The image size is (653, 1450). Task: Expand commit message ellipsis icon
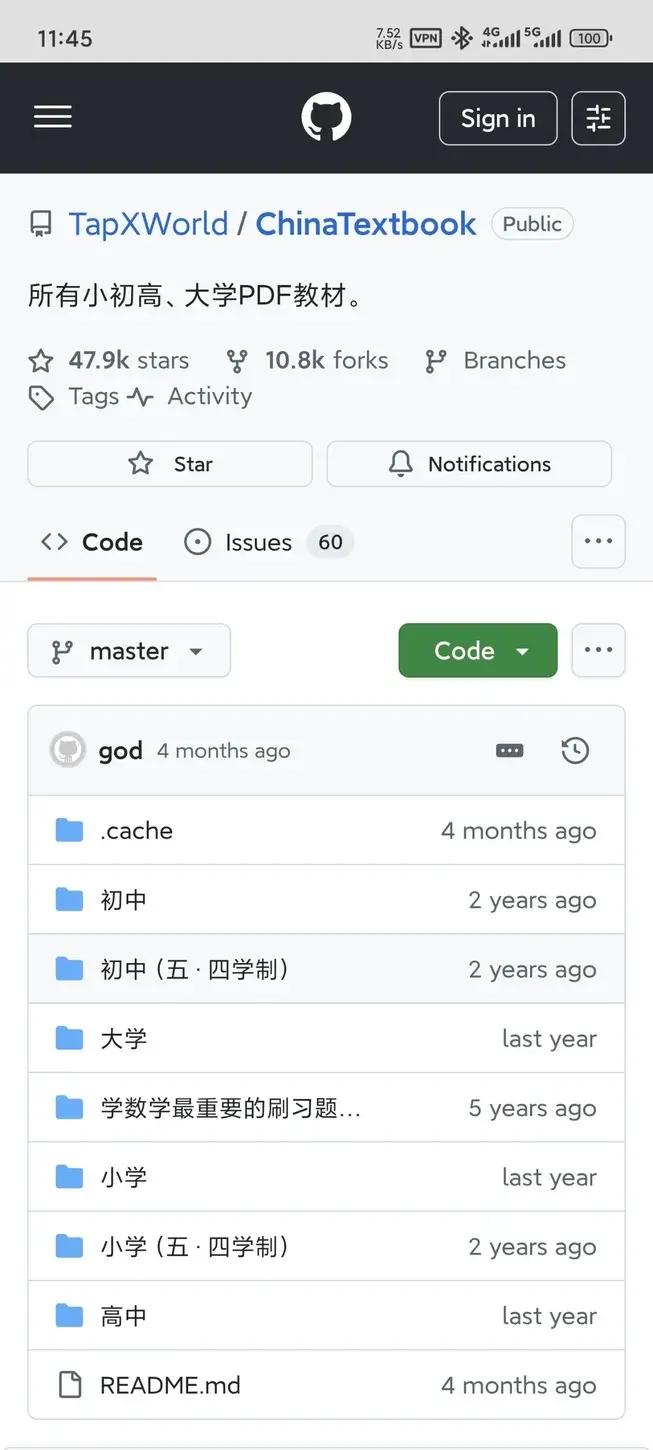tap(509, 751)
